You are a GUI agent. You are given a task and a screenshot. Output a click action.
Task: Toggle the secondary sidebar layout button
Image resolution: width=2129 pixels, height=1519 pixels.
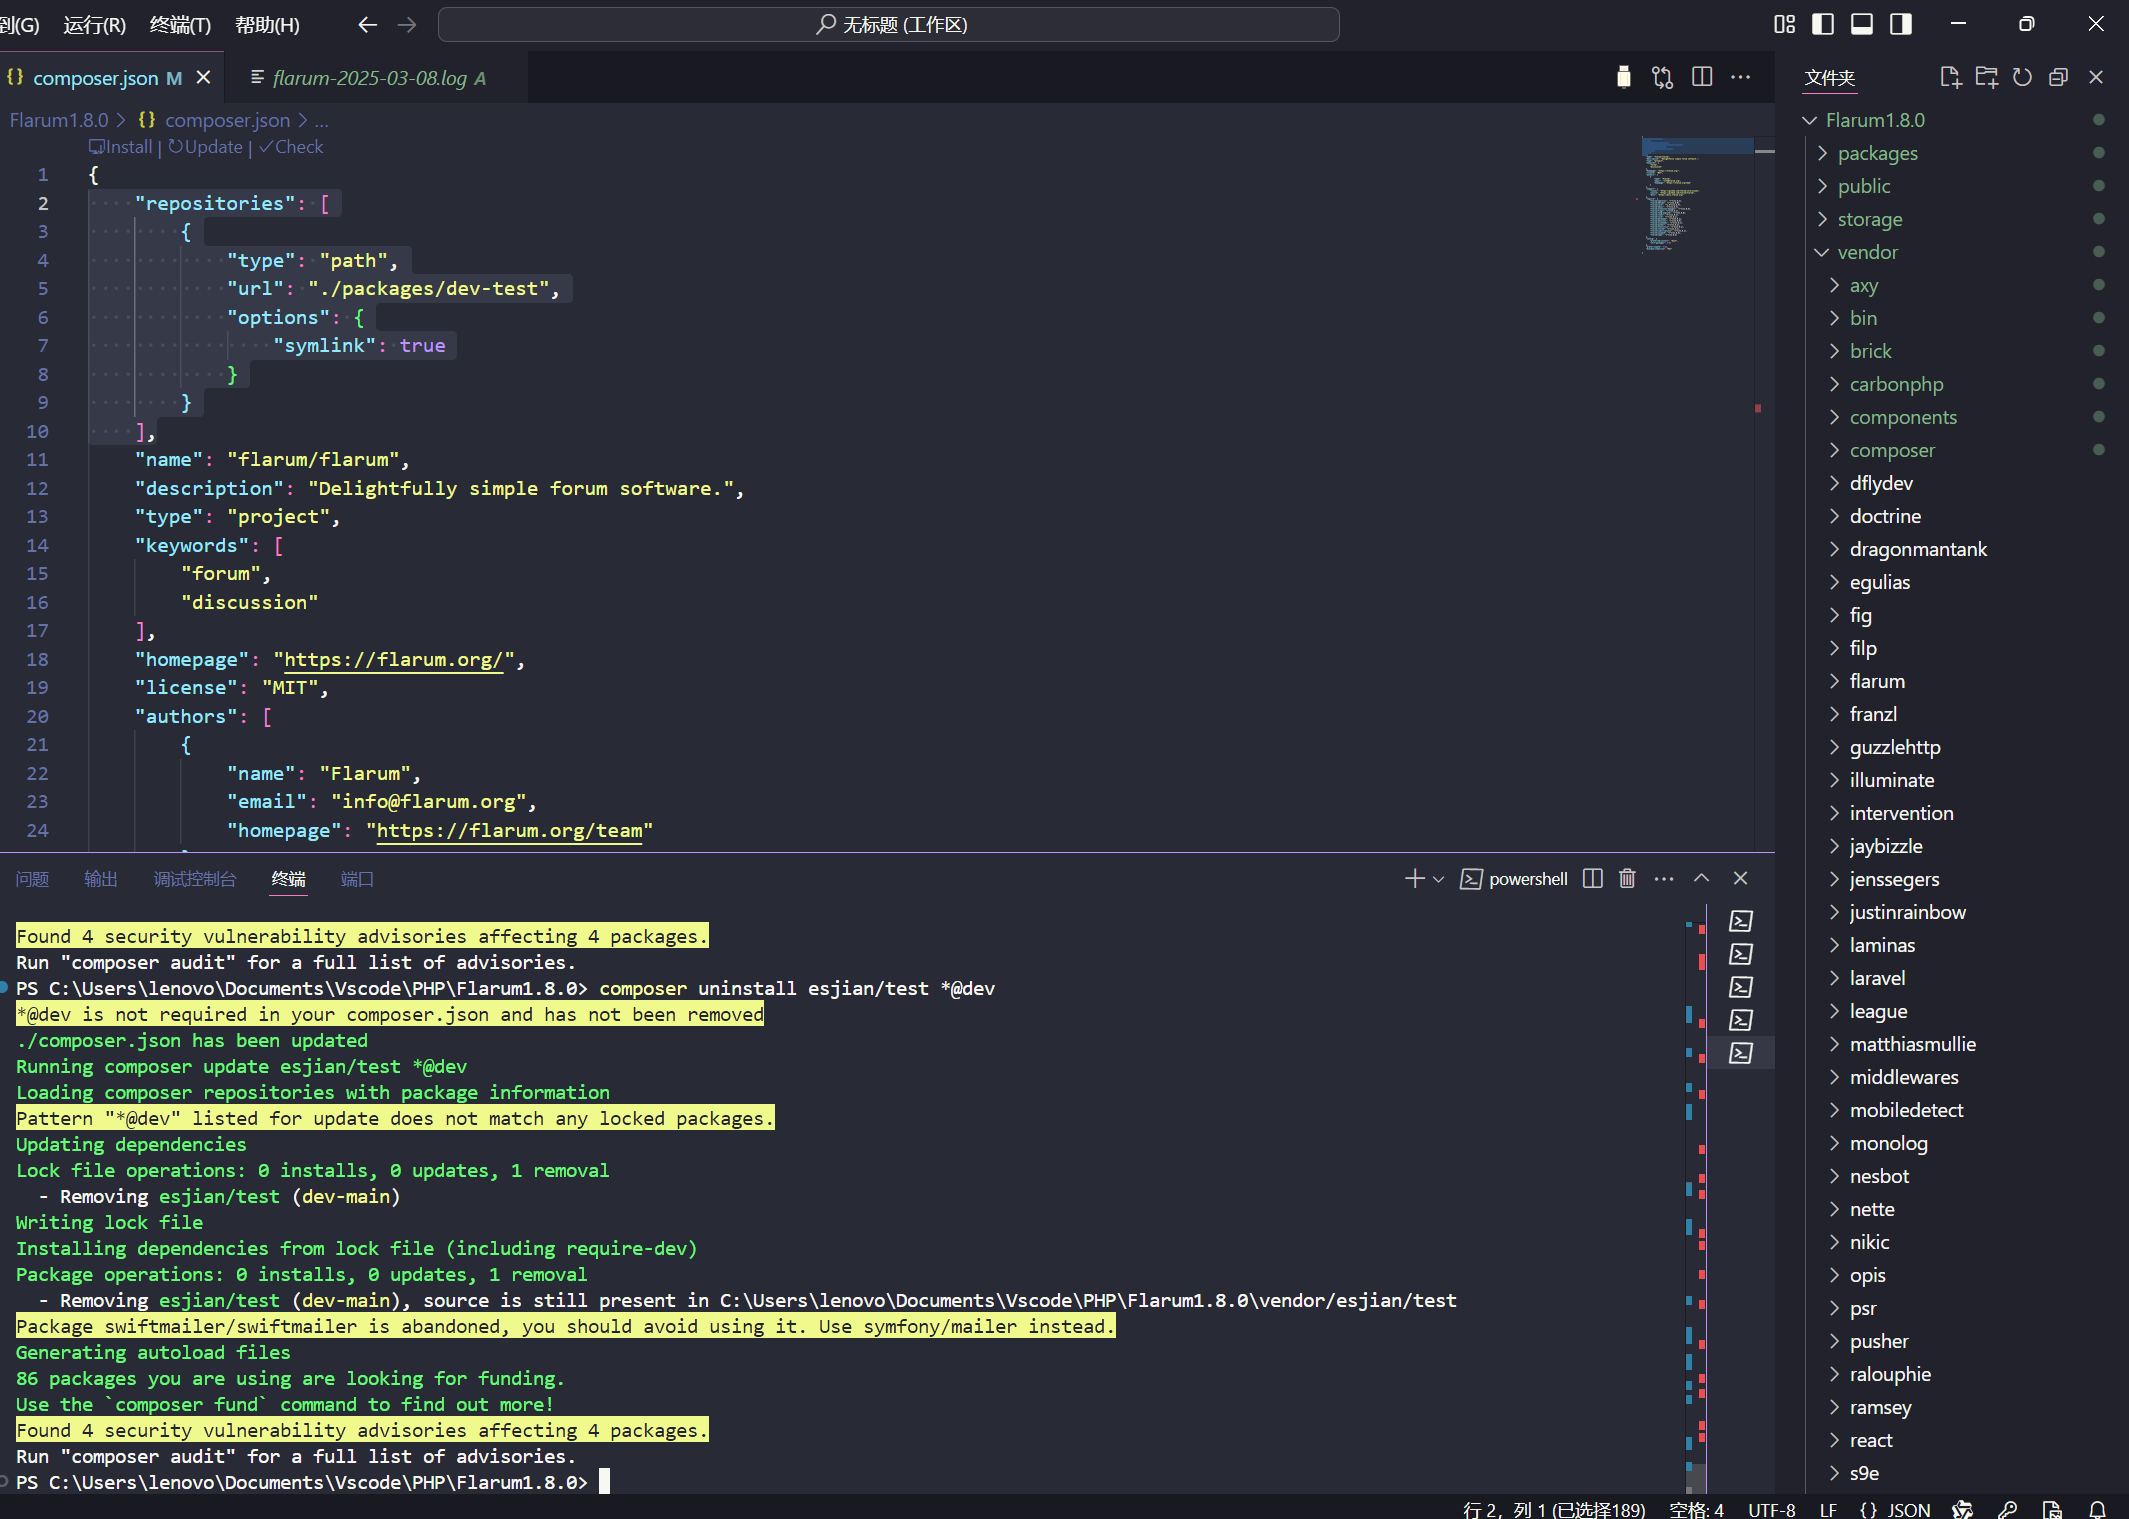[1901, 24]
